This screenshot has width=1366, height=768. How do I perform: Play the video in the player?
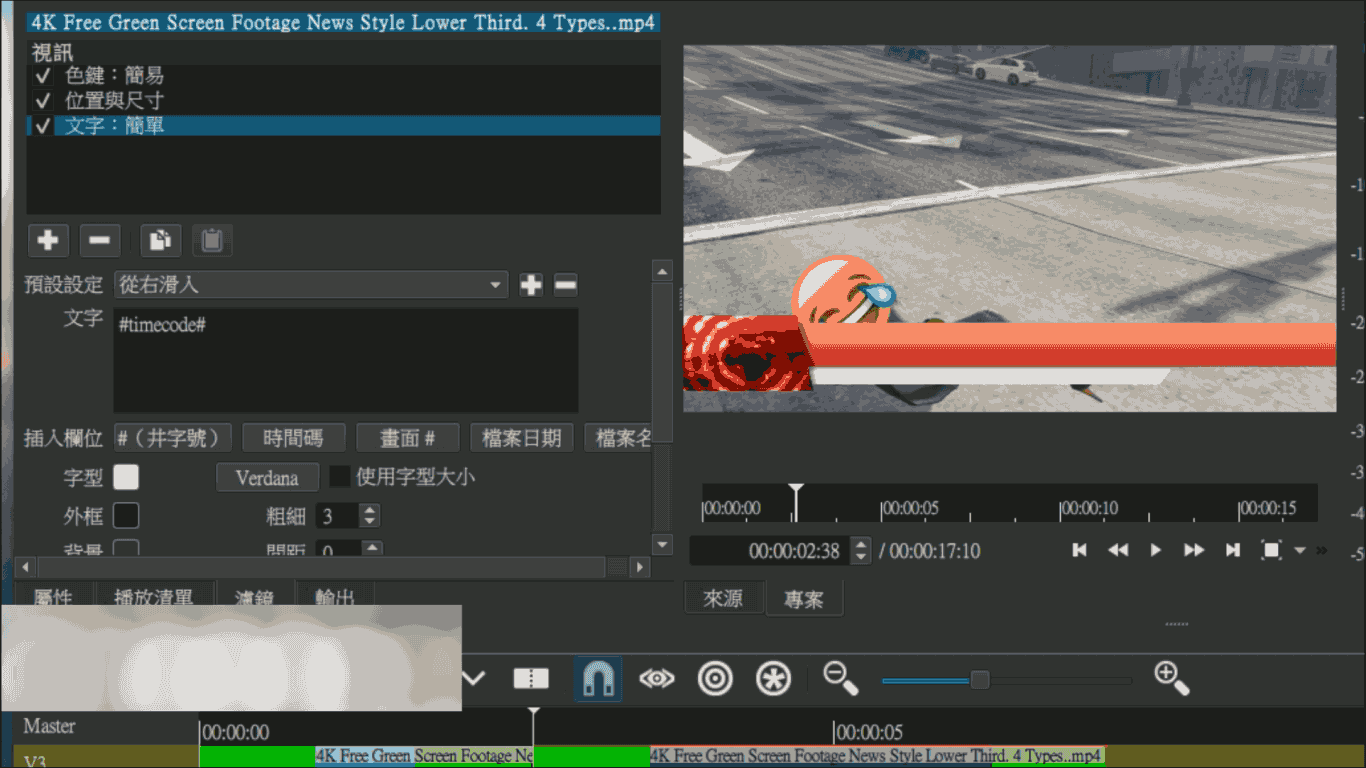(x=1155, y=550)
